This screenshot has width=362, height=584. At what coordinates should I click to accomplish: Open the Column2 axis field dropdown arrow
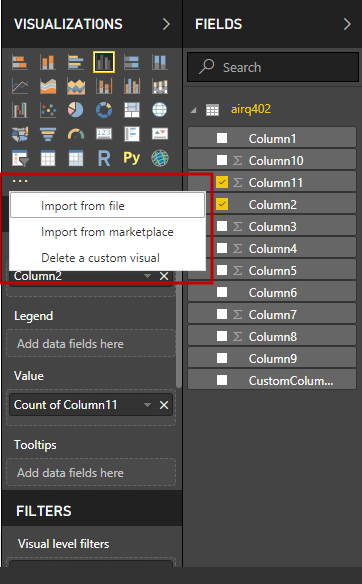click(147, 276)
